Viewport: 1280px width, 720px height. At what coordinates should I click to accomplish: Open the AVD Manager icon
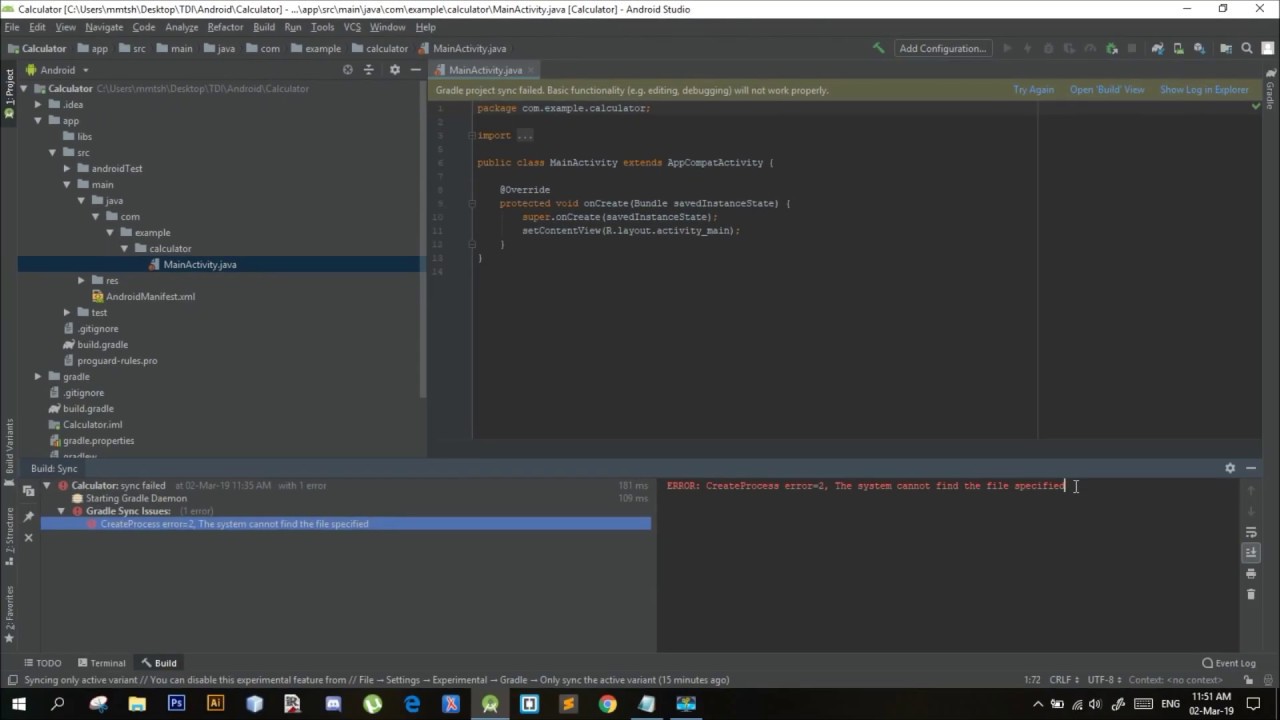click(1178, 48)
